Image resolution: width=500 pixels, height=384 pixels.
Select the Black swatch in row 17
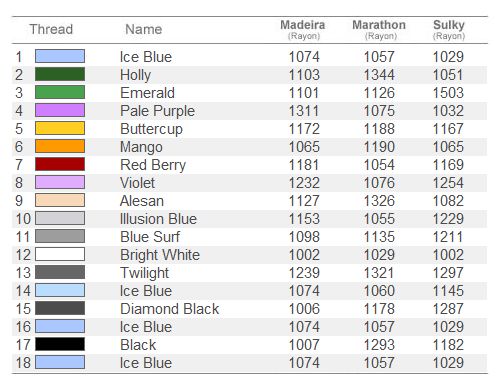click(60, 344)
